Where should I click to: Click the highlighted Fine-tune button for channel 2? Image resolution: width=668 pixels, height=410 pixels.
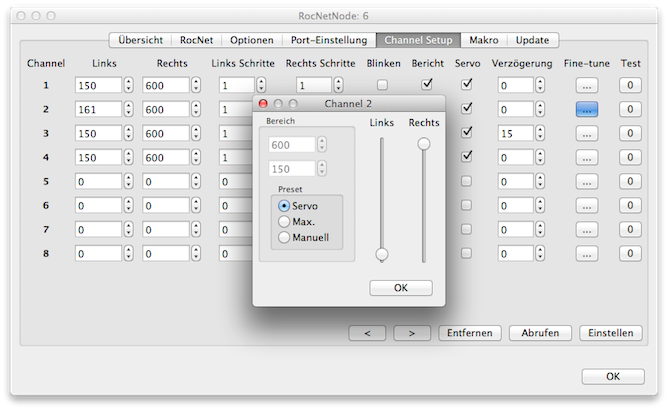[586, 109]
